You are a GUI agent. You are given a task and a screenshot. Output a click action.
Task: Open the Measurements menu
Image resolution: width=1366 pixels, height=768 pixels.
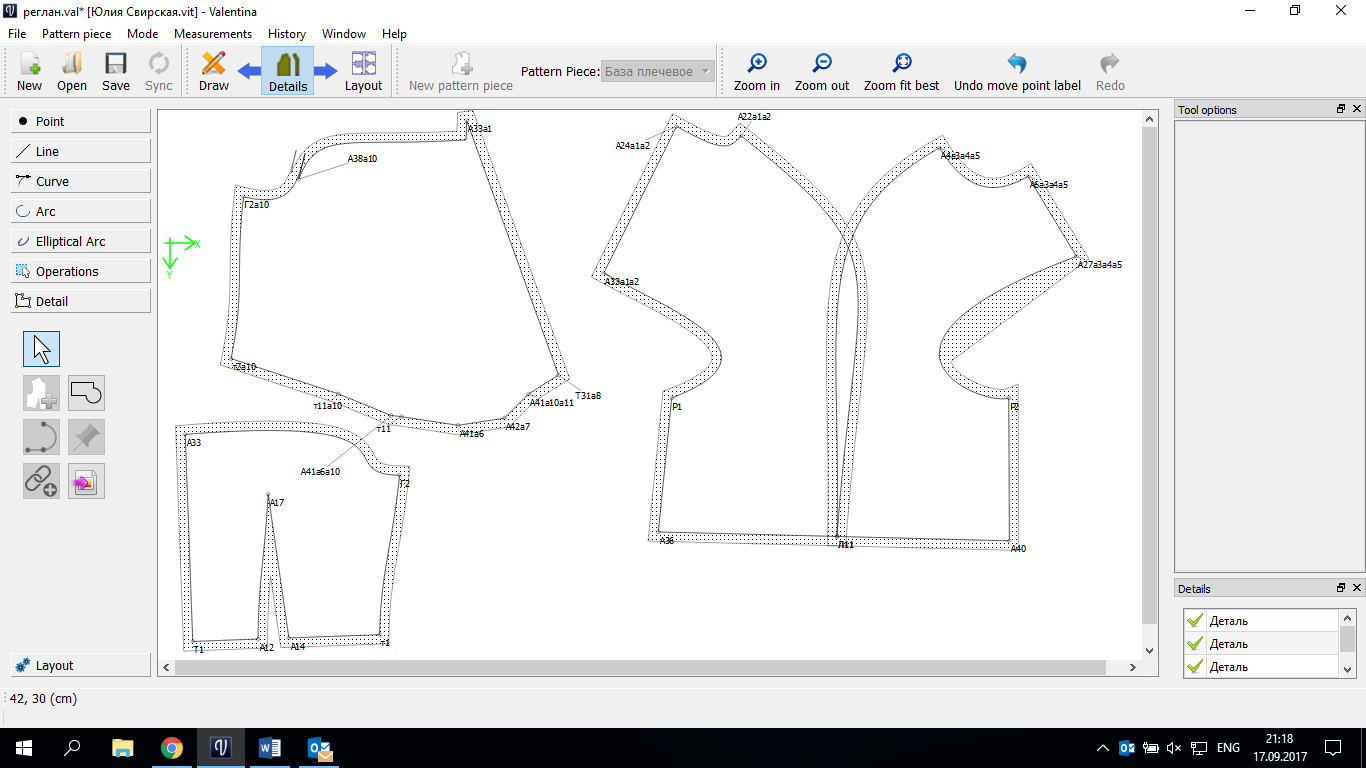(x=213, y=33)
